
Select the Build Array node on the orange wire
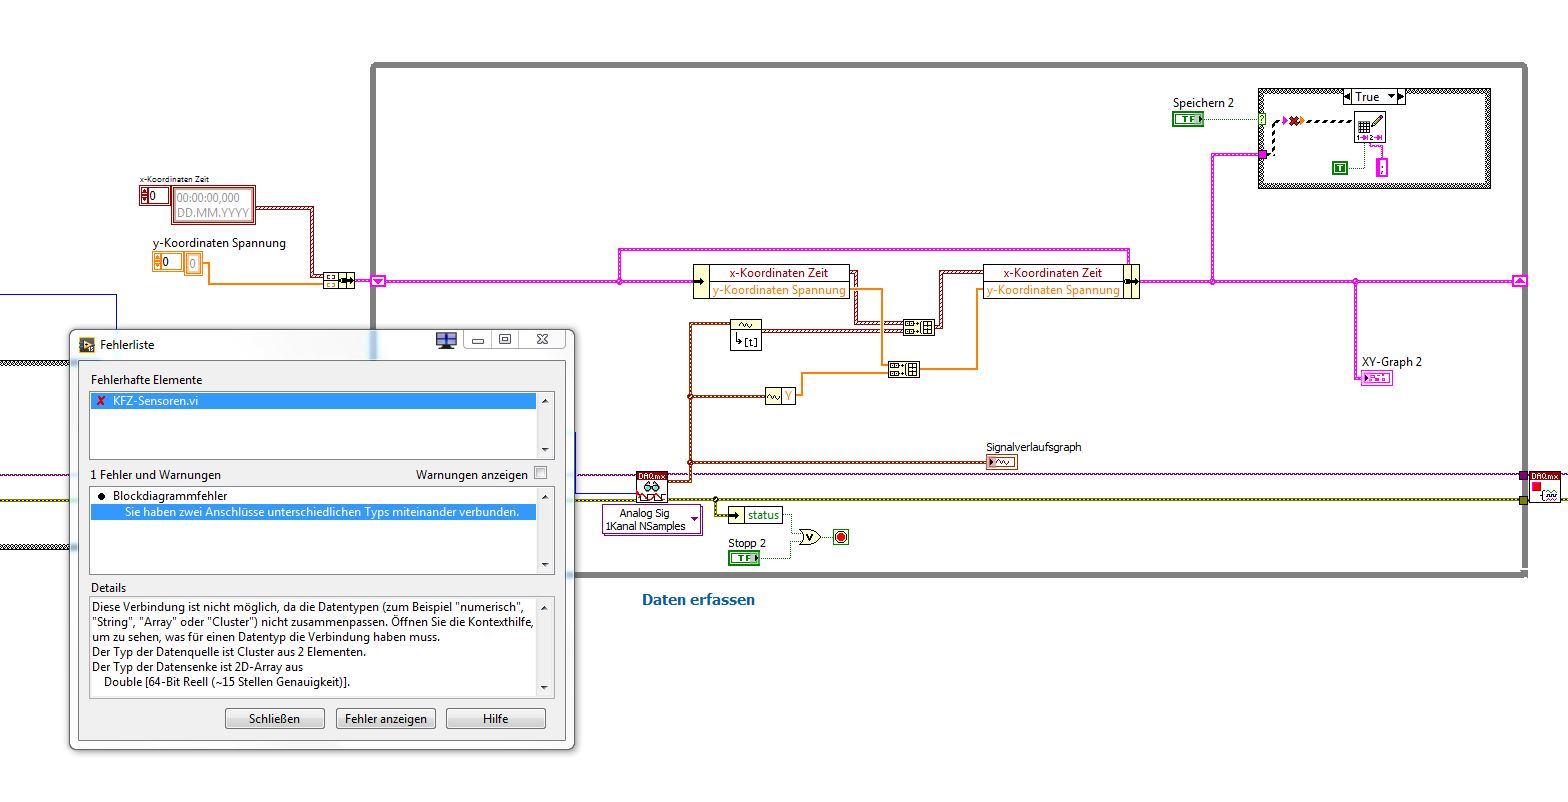903,369
